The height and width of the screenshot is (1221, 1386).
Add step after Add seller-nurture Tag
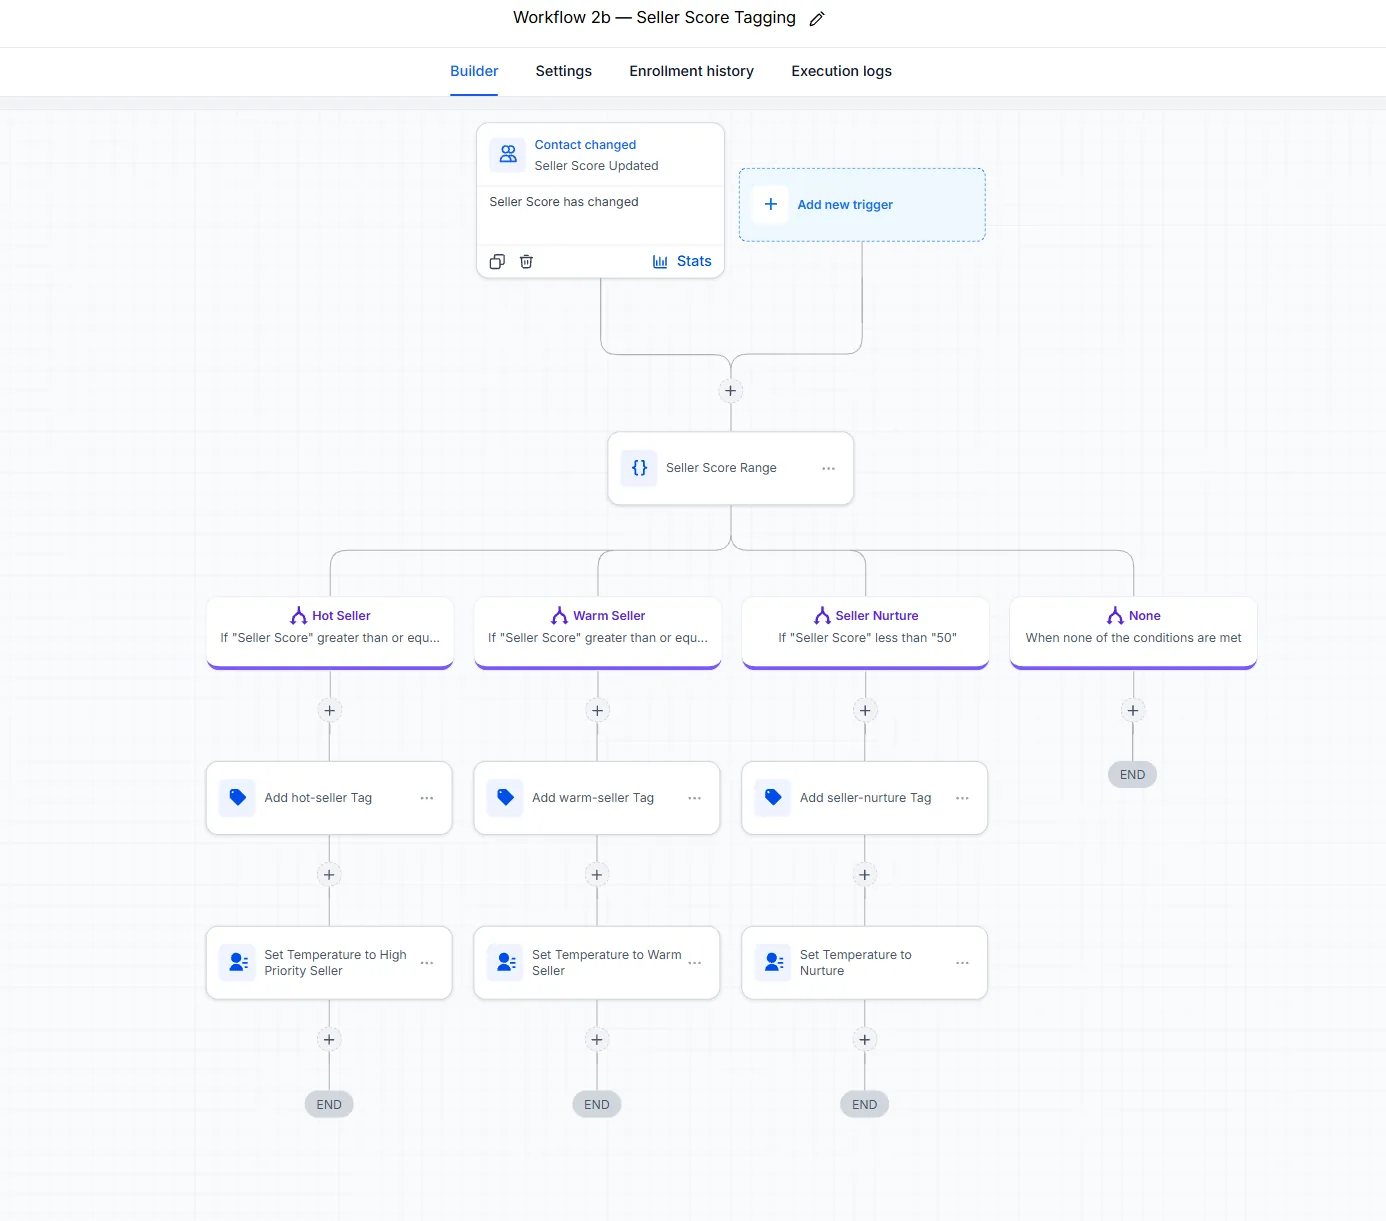point(865,875)
